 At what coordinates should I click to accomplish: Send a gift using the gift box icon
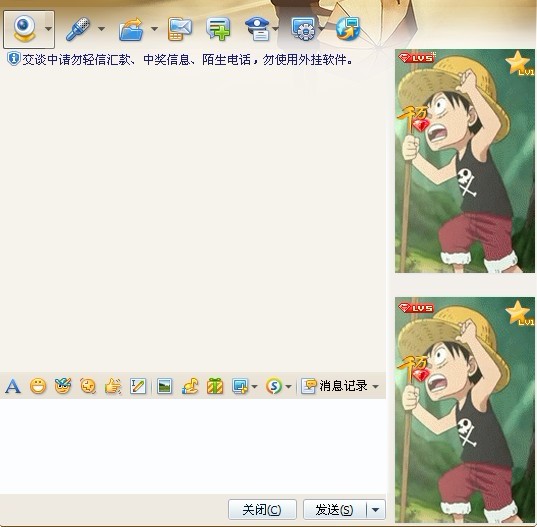click(215, 386)
